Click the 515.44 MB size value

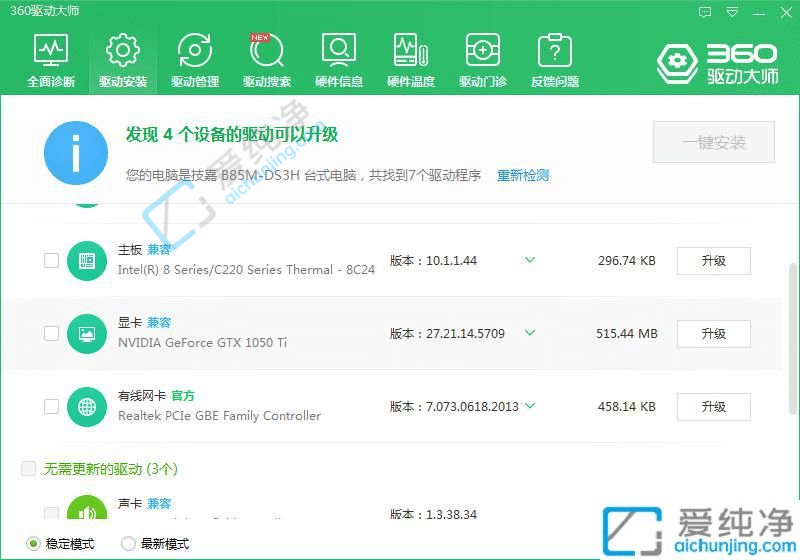click(x=627, y=334)
